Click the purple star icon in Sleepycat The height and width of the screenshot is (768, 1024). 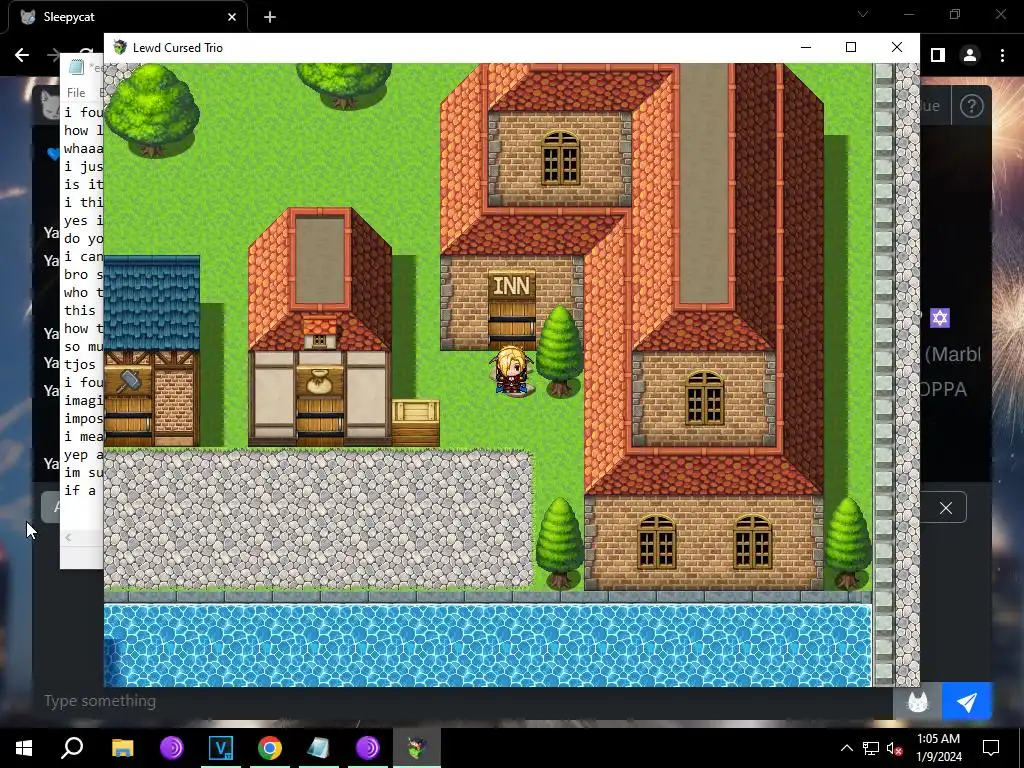[939, 318]
